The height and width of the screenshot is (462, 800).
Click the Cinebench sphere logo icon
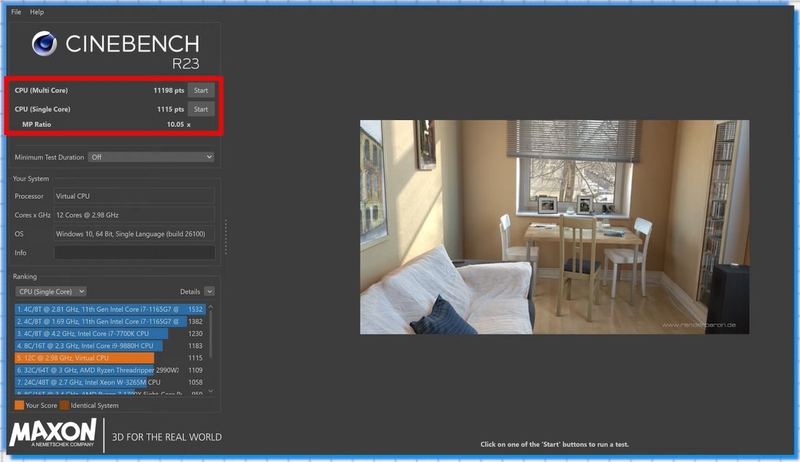tap(44, 43)
